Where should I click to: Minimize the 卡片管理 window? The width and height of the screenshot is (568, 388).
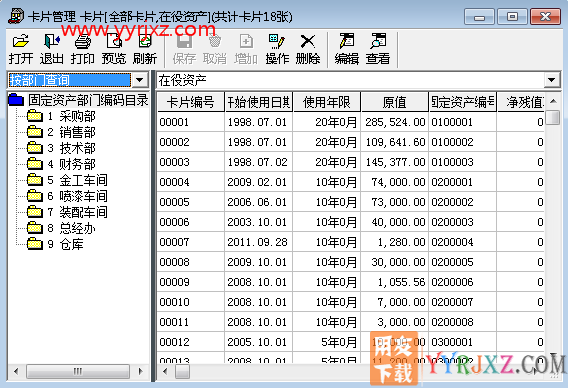(479, 17)
